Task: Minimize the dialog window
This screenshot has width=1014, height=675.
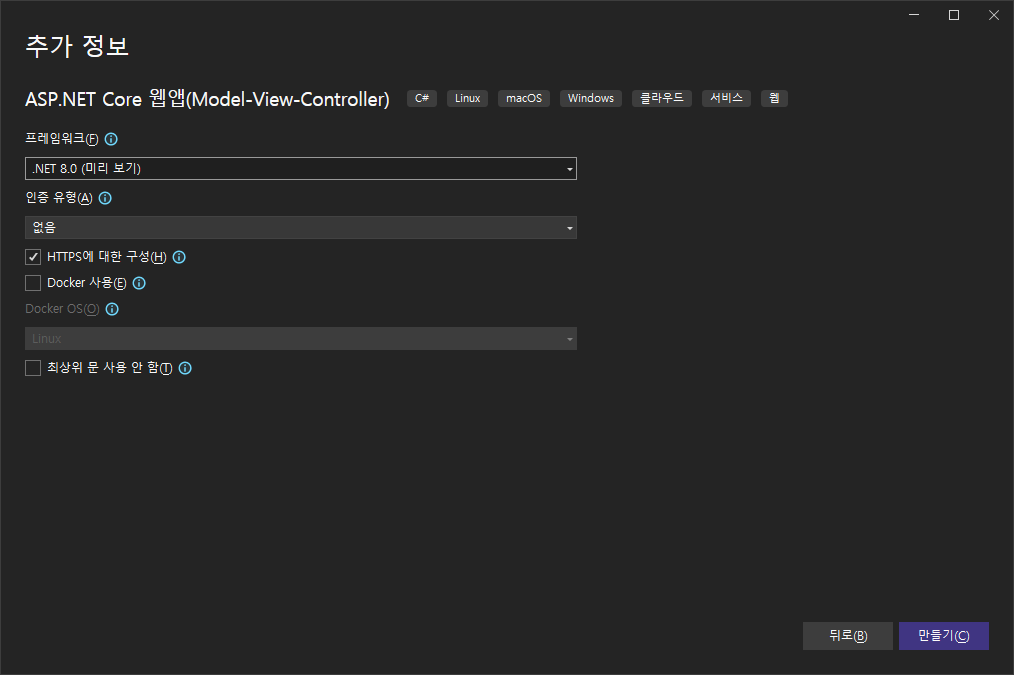Action: 914,15
